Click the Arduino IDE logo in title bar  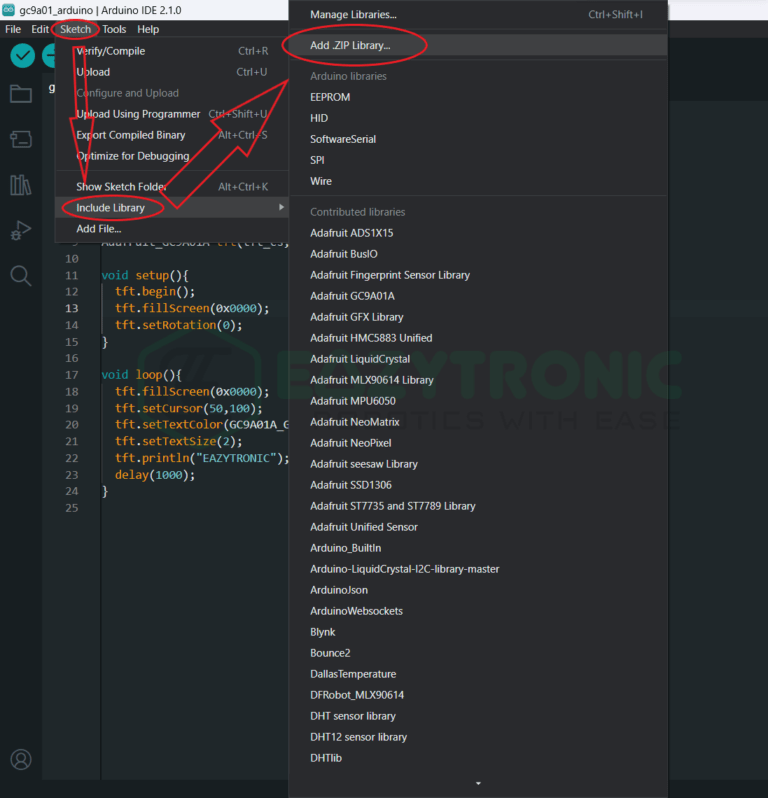pos(9,10)
